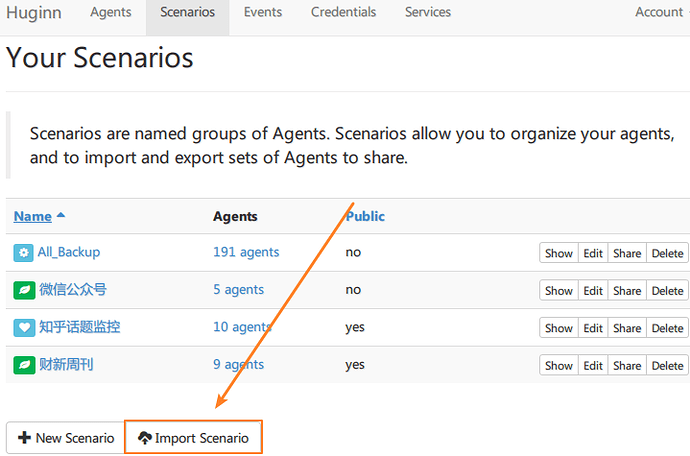690x456 pixels.
Task: Click the green leaf icon beside 微信公众号
Action: (x=23, y=290)
